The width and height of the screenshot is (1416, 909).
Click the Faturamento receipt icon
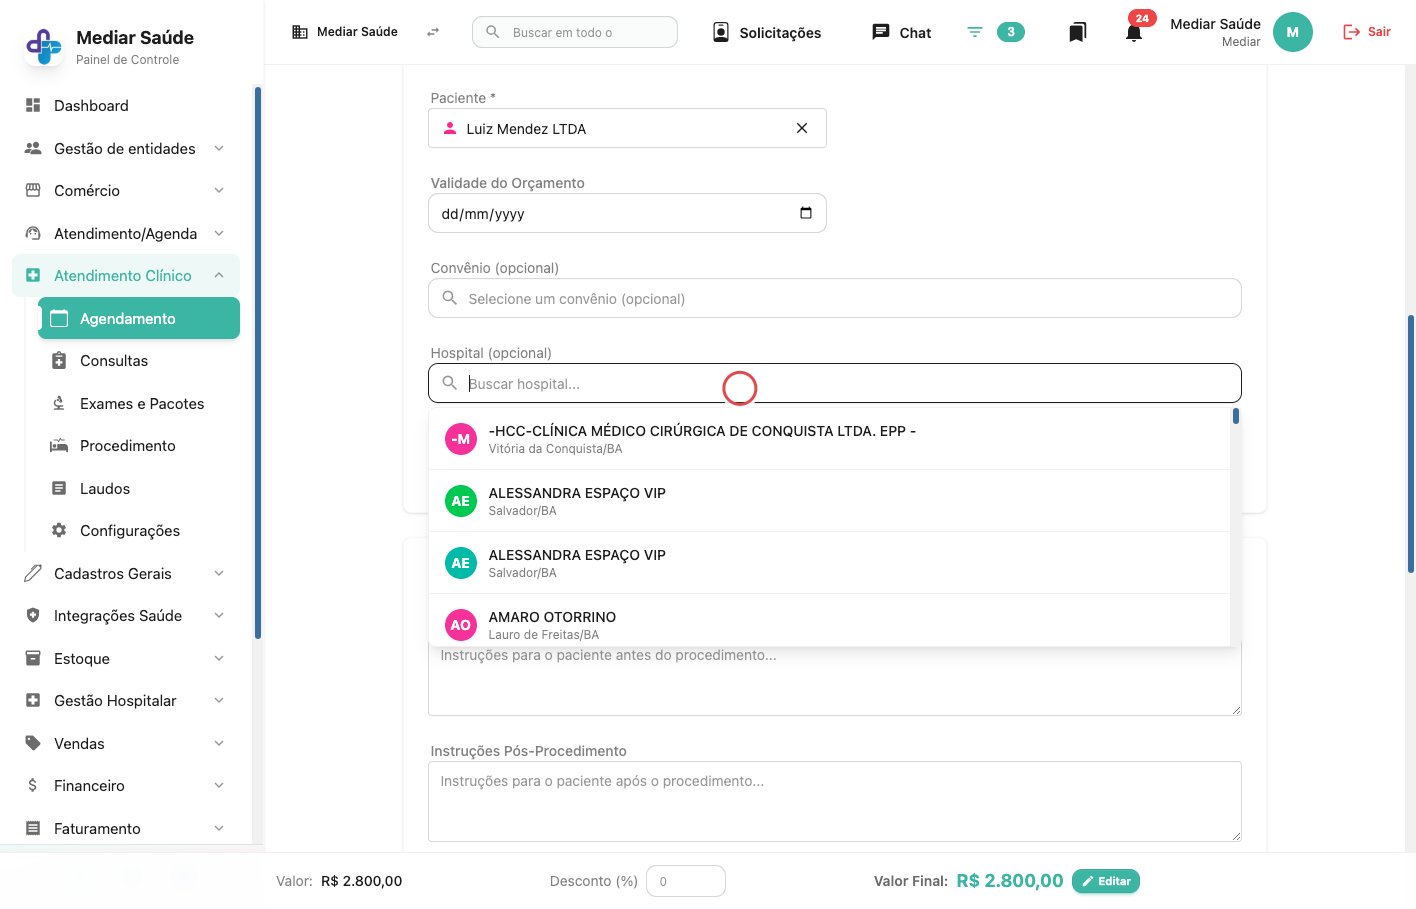(33, 828)
